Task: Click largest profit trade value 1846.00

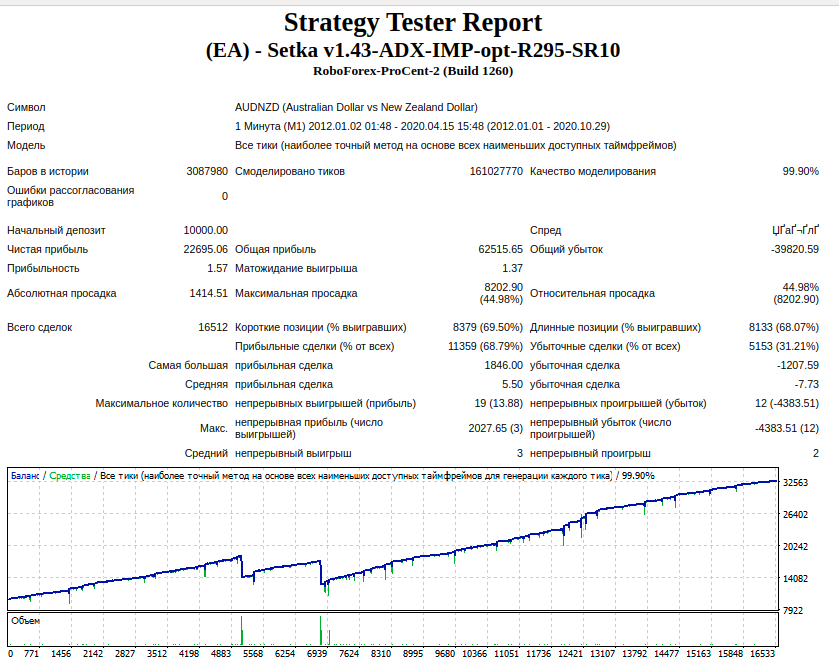Action: [x=504, y=366]
